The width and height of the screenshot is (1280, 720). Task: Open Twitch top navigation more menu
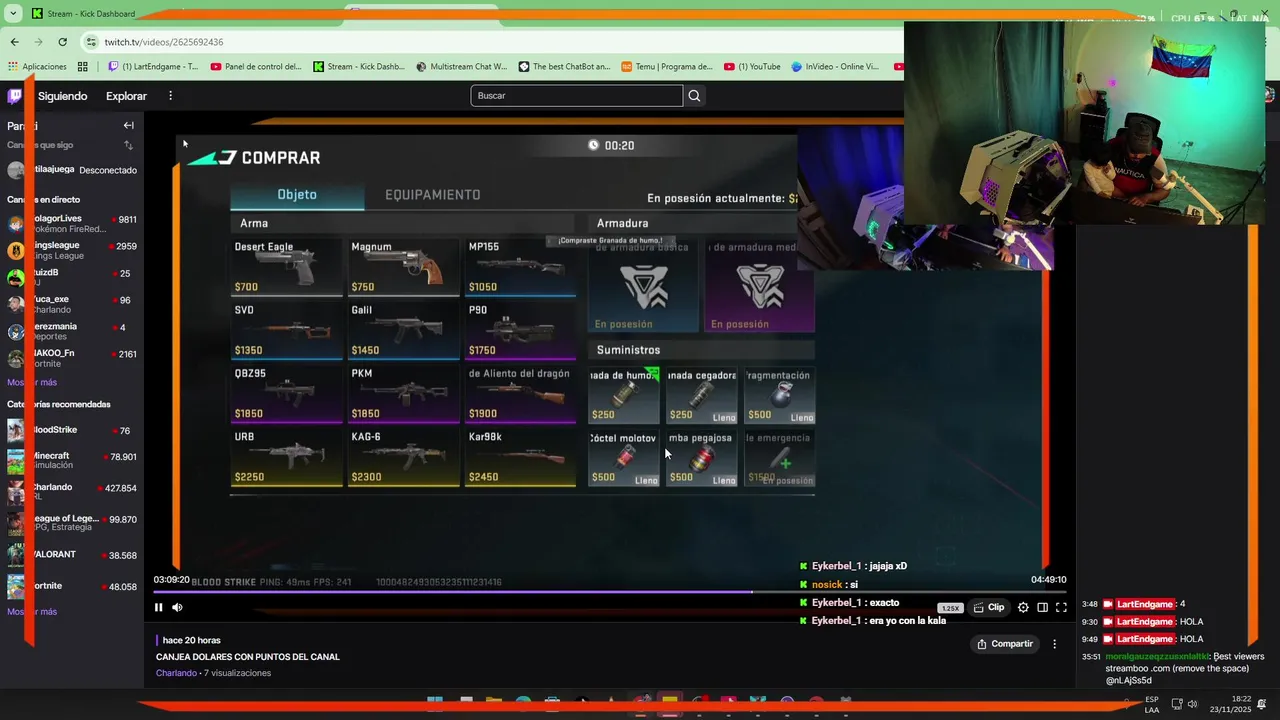tap(170, 96)
